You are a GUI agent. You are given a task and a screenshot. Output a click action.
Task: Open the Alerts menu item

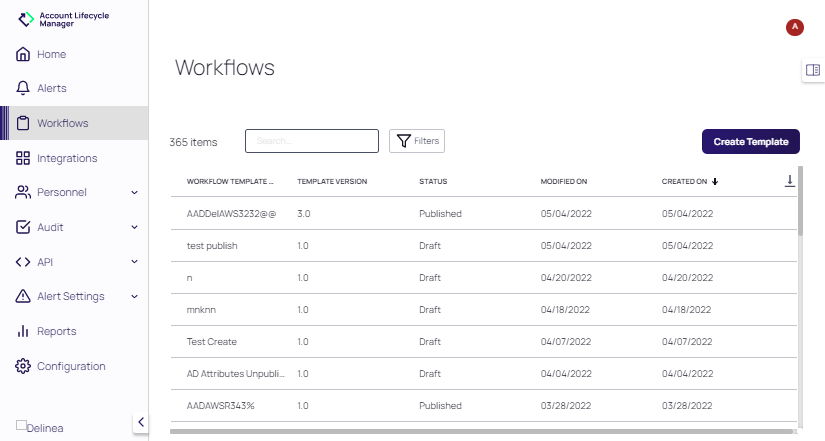tap(74, 88)
